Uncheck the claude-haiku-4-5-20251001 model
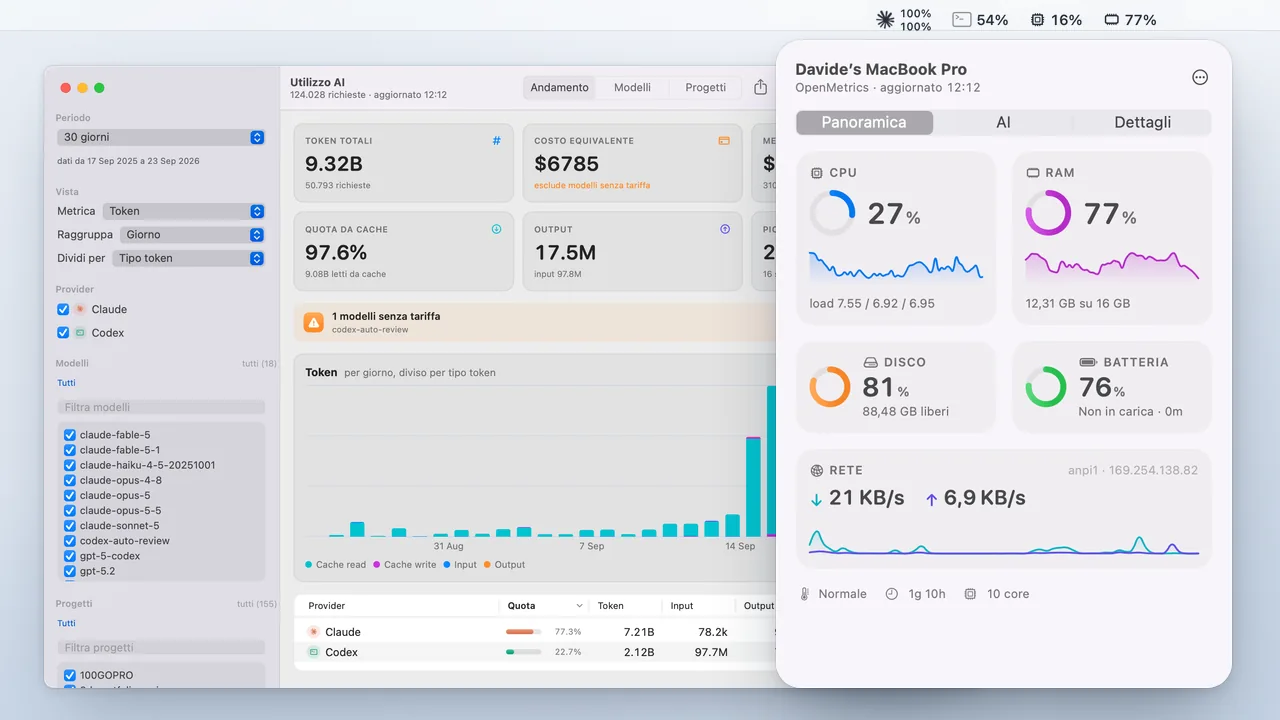Screen dimensions: 1280x720 tap(70, 465)
